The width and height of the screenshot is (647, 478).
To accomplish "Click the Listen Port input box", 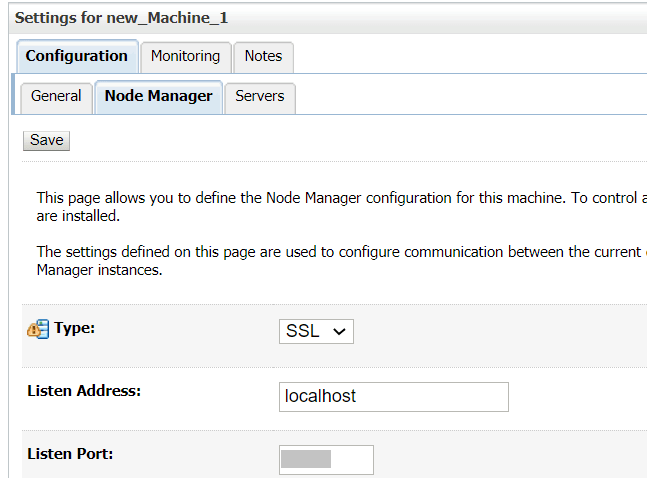I will pyautogui.click(x=326, y=460).
